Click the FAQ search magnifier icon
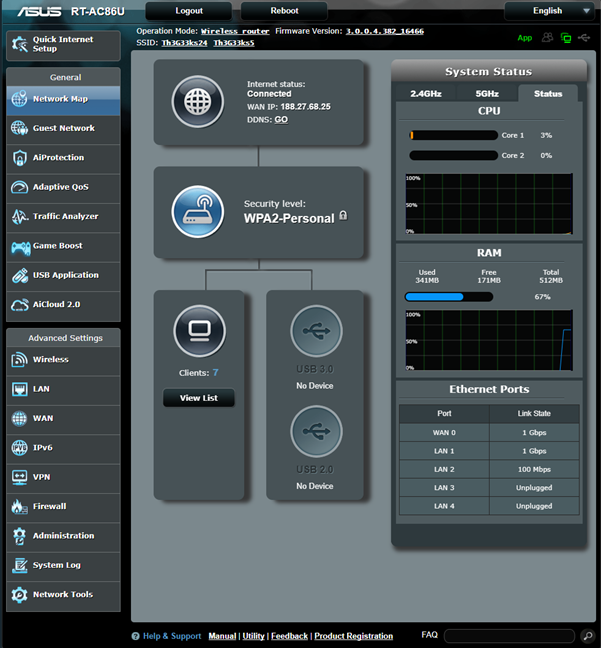Screen dimensions: 601x648 click(x=587, y=636)
